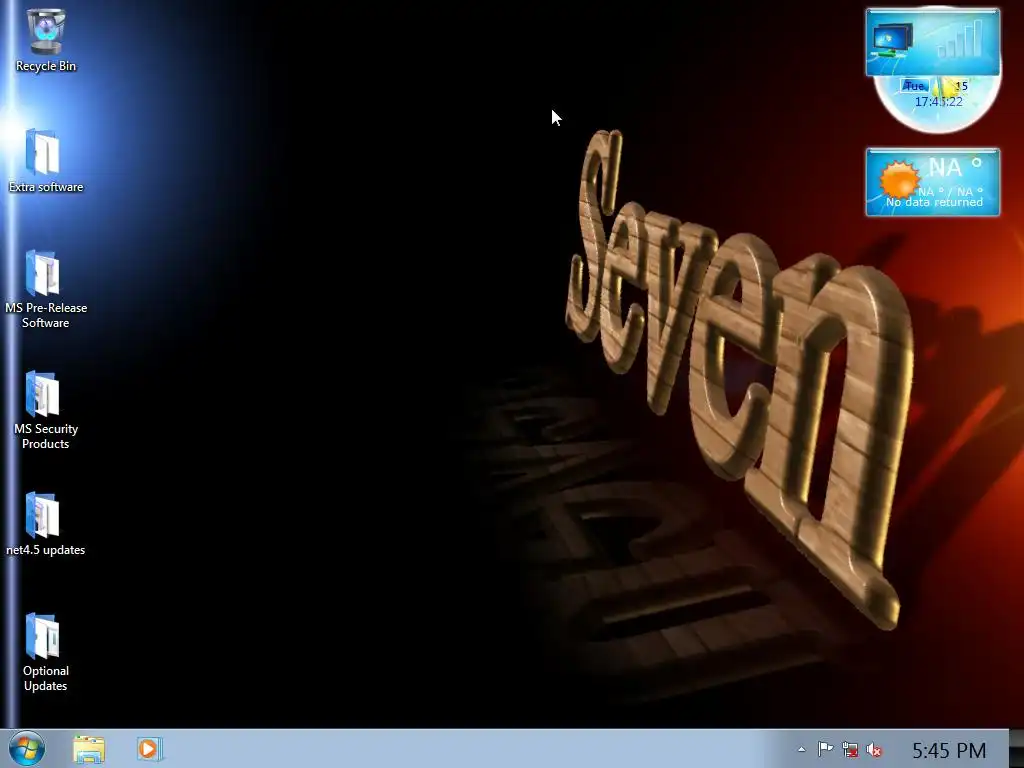The width and height of the screenshot is (1024, 768).
Task: Launch Windows Media Player from the taskbar
Action: [149, 749]
